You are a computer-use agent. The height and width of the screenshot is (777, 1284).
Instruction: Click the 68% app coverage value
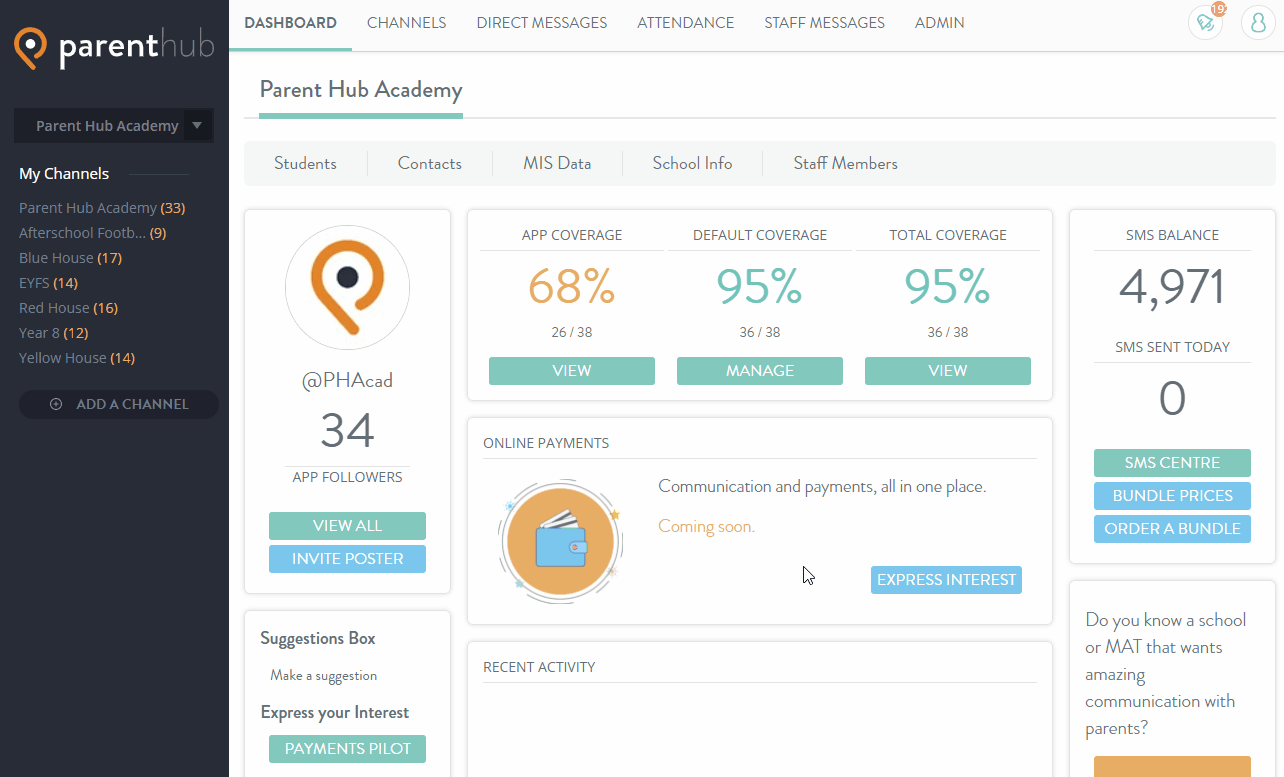pyautogui.click(x=572, y=286)
